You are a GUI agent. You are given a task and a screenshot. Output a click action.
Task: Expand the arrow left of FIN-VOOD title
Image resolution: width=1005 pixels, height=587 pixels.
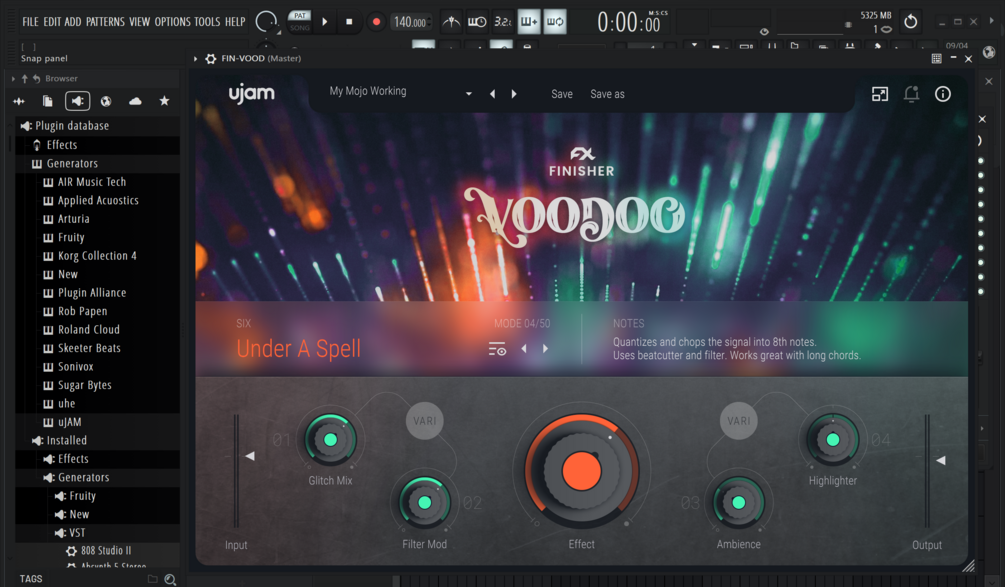click(x=195, y=58)
